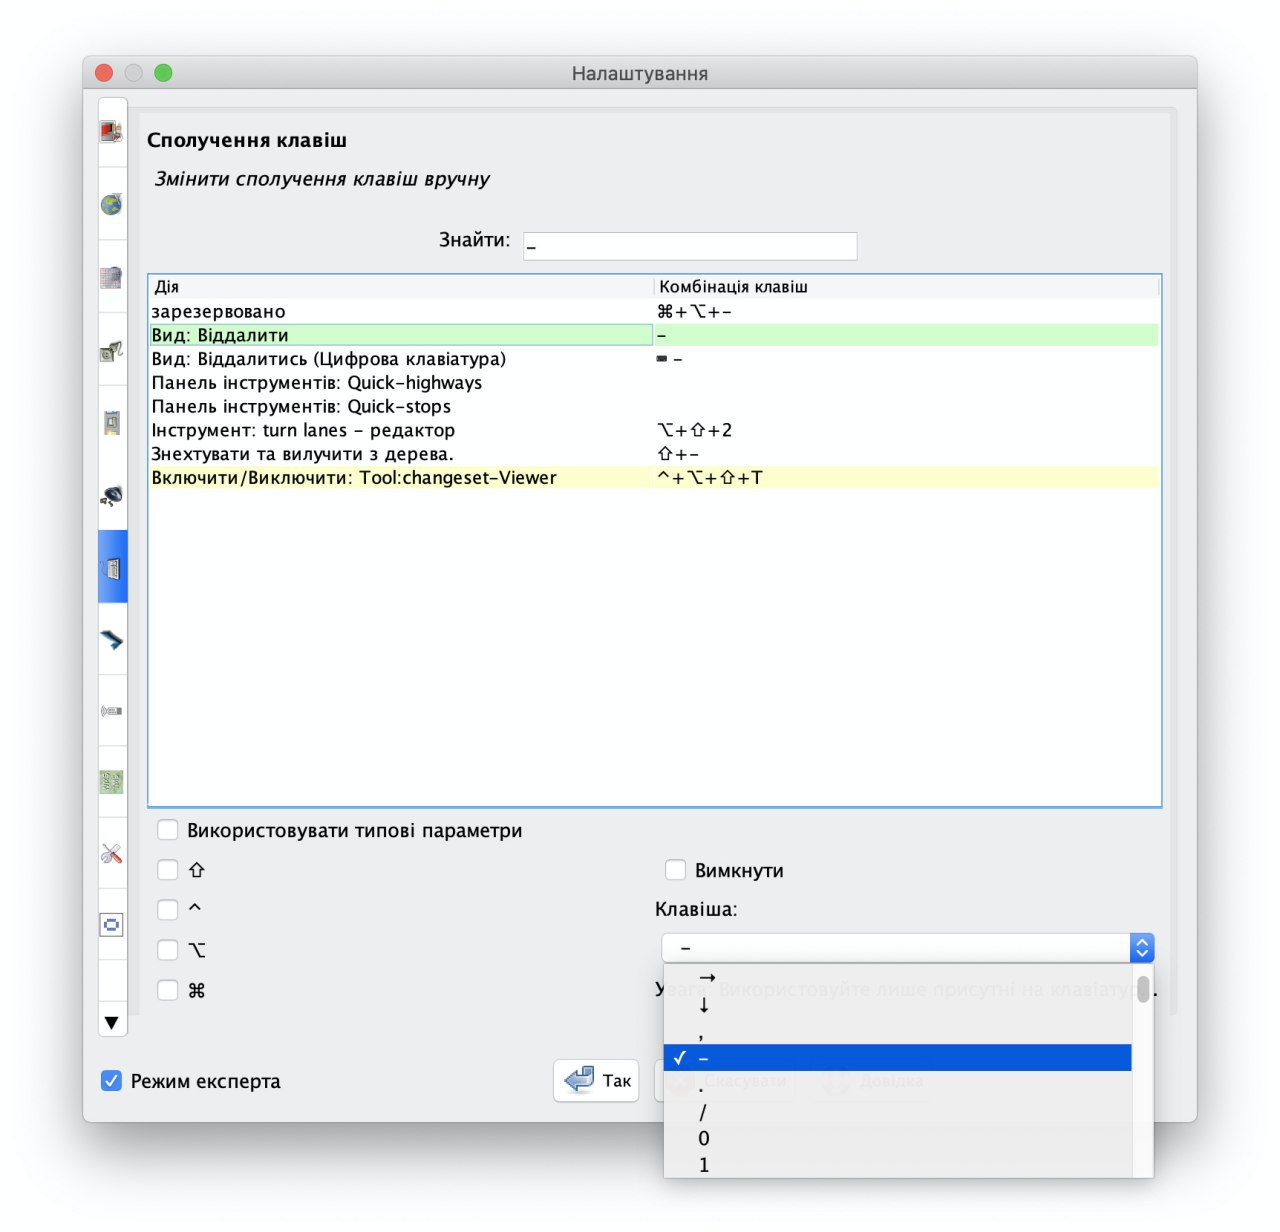The width and height of the screenshot is (1280, 1232).
Task: Choose the right arrow (→) key option
Action: click(x=898, y=977)
